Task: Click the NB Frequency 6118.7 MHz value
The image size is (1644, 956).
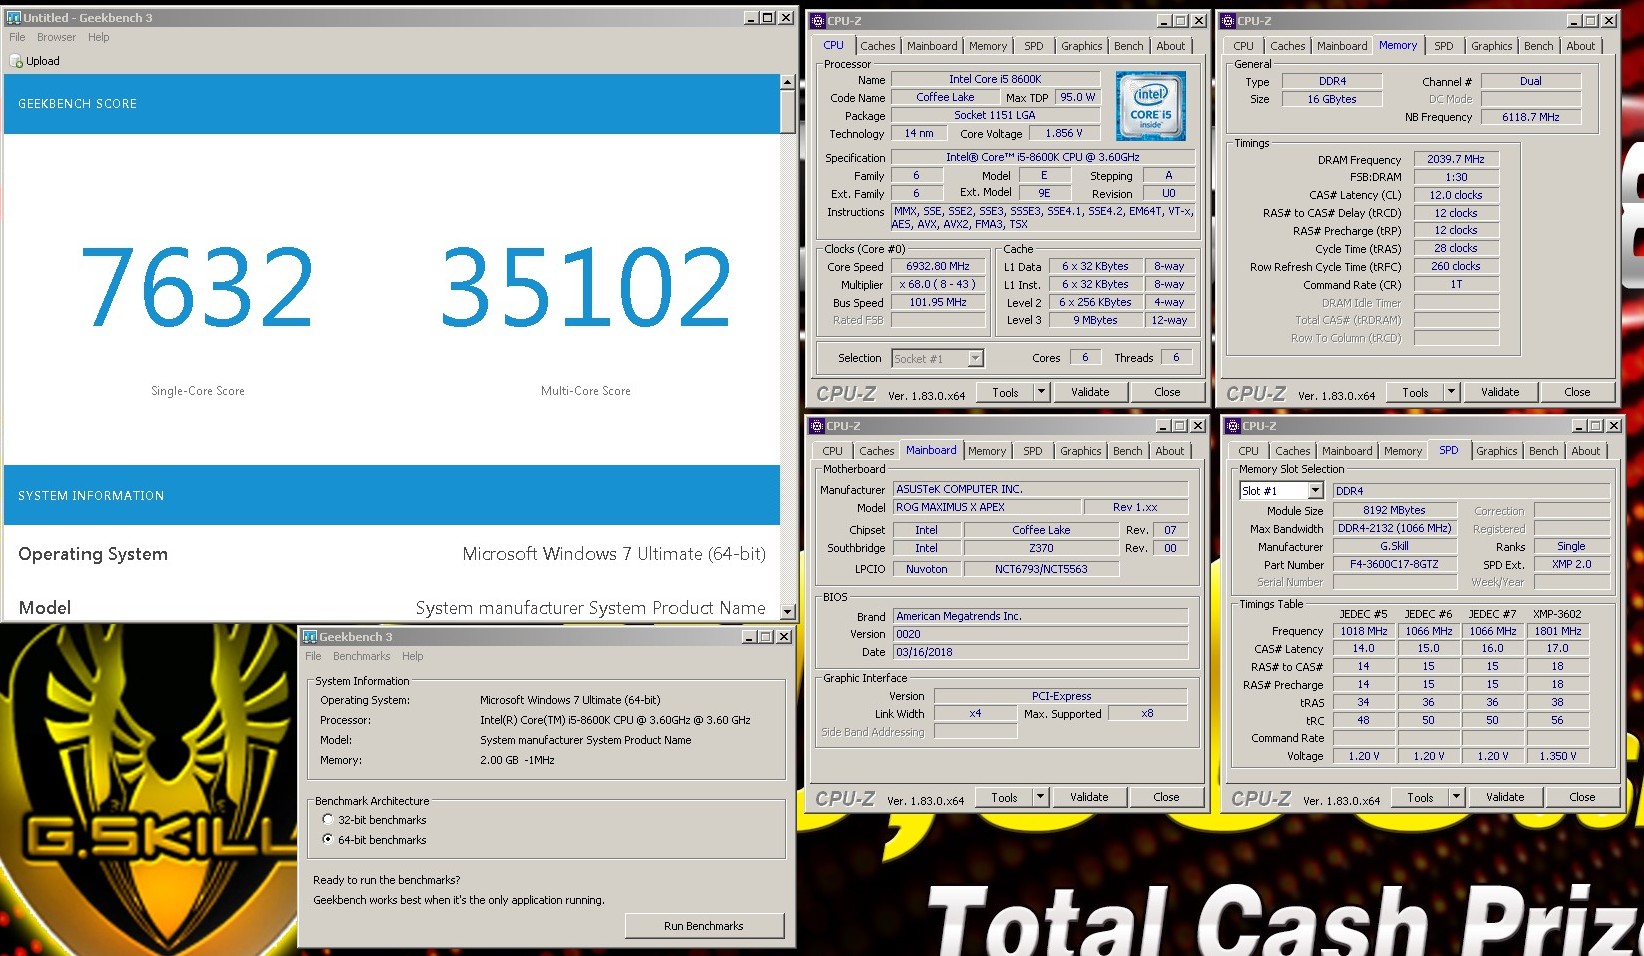Action: click(1530, 117)
